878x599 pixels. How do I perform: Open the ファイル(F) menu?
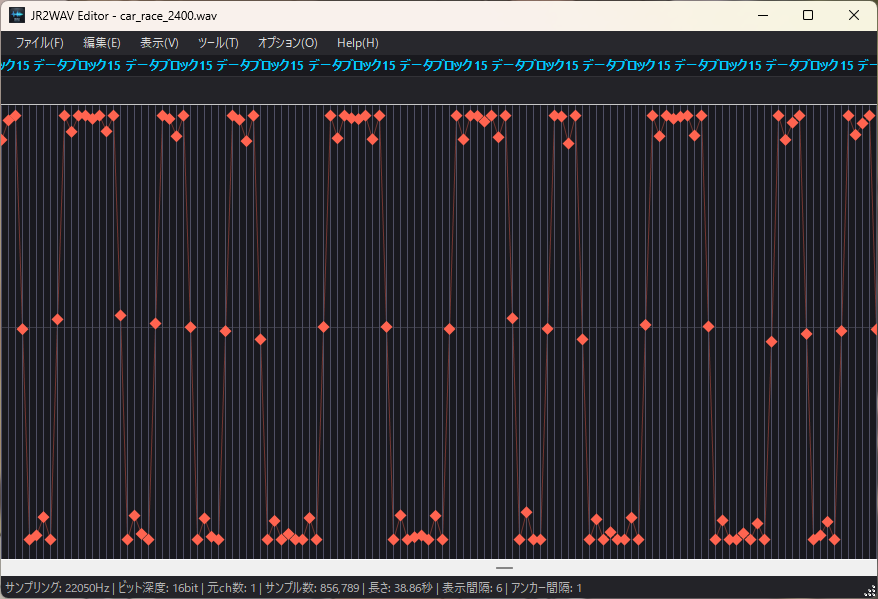tap(39, 43)
